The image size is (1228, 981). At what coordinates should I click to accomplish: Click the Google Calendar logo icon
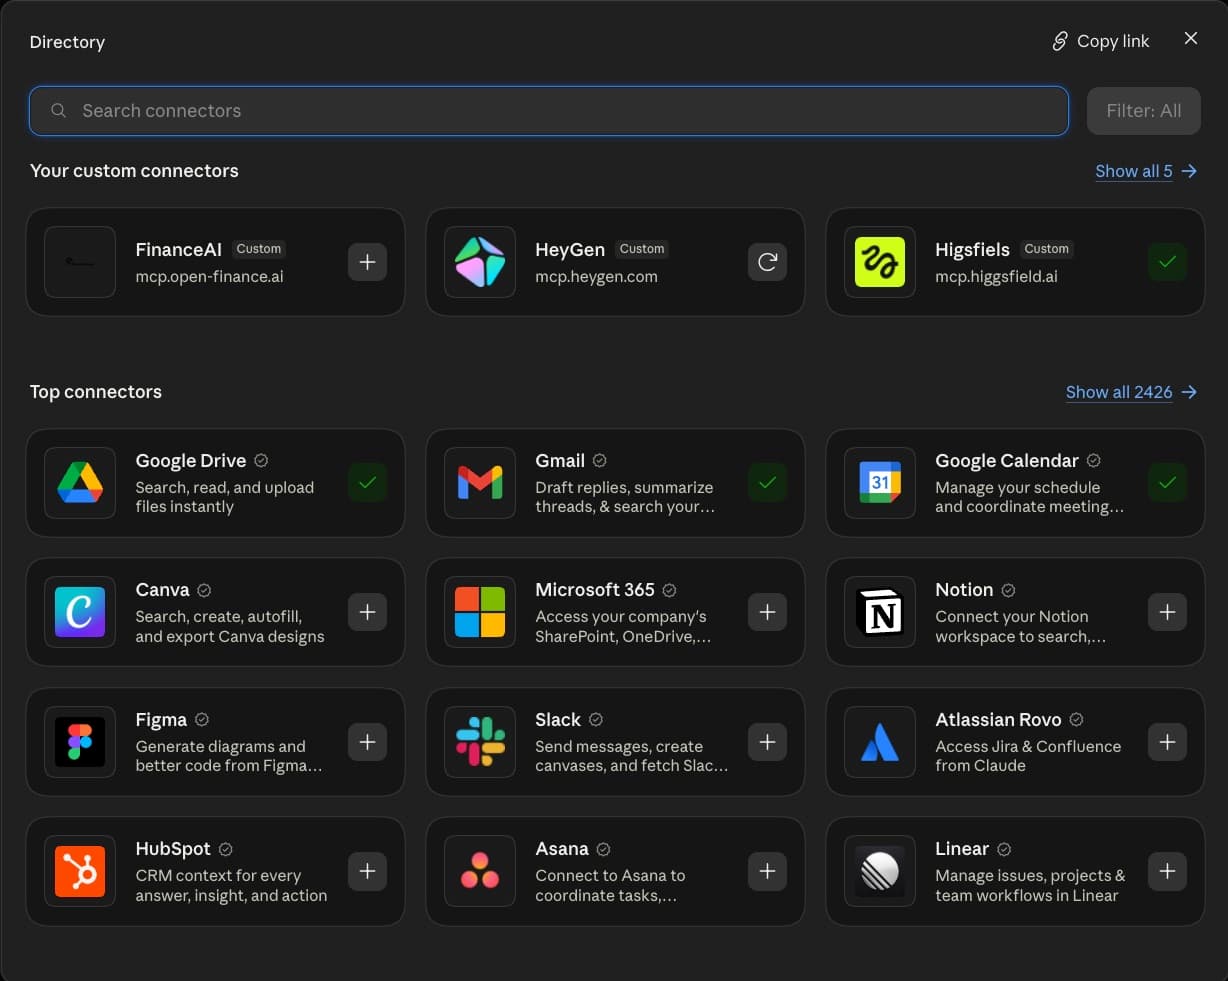pos(880,483)
